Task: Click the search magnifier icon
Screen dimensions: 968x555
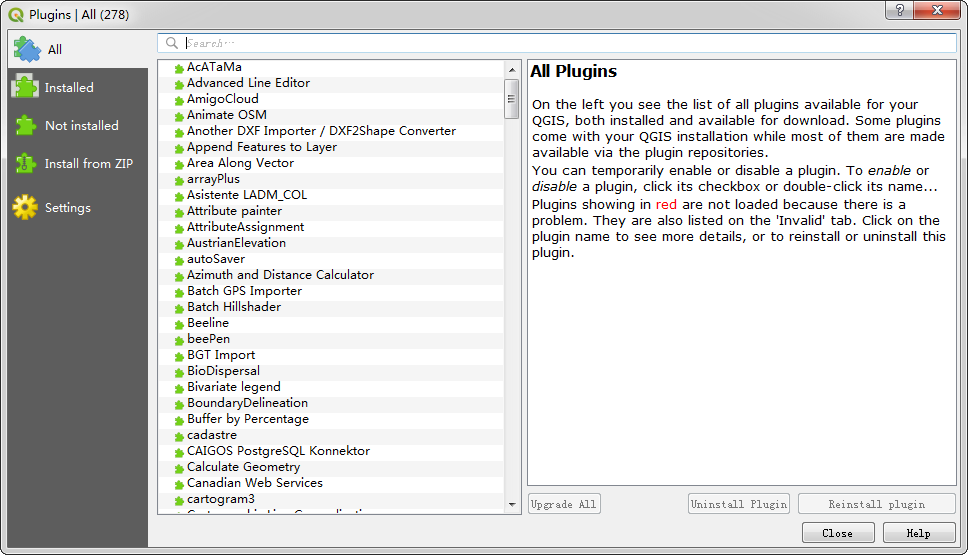Action: click(x=172, y=43)
